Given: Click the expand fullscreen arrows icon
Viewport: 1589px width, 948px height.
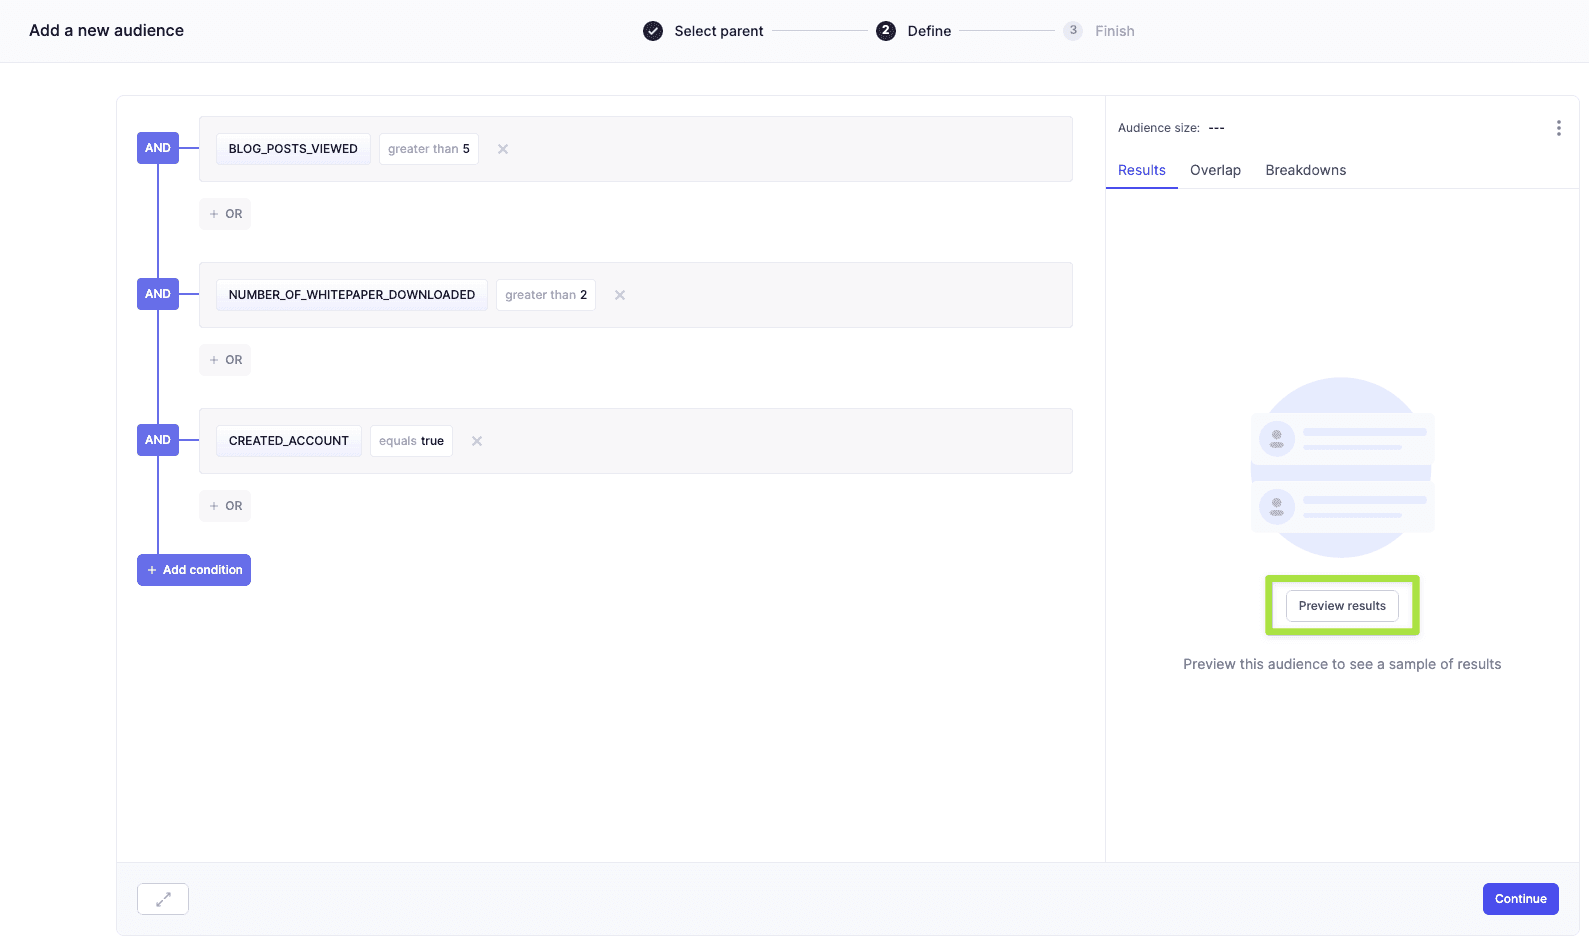Looking at the screenshot, I should coord(163,899).
